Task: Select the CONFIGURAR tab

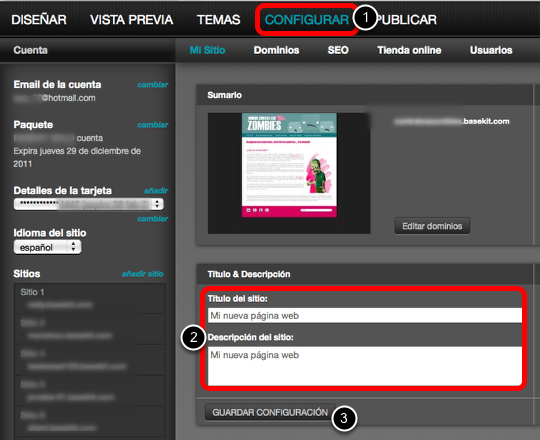Action: (307, 20)
